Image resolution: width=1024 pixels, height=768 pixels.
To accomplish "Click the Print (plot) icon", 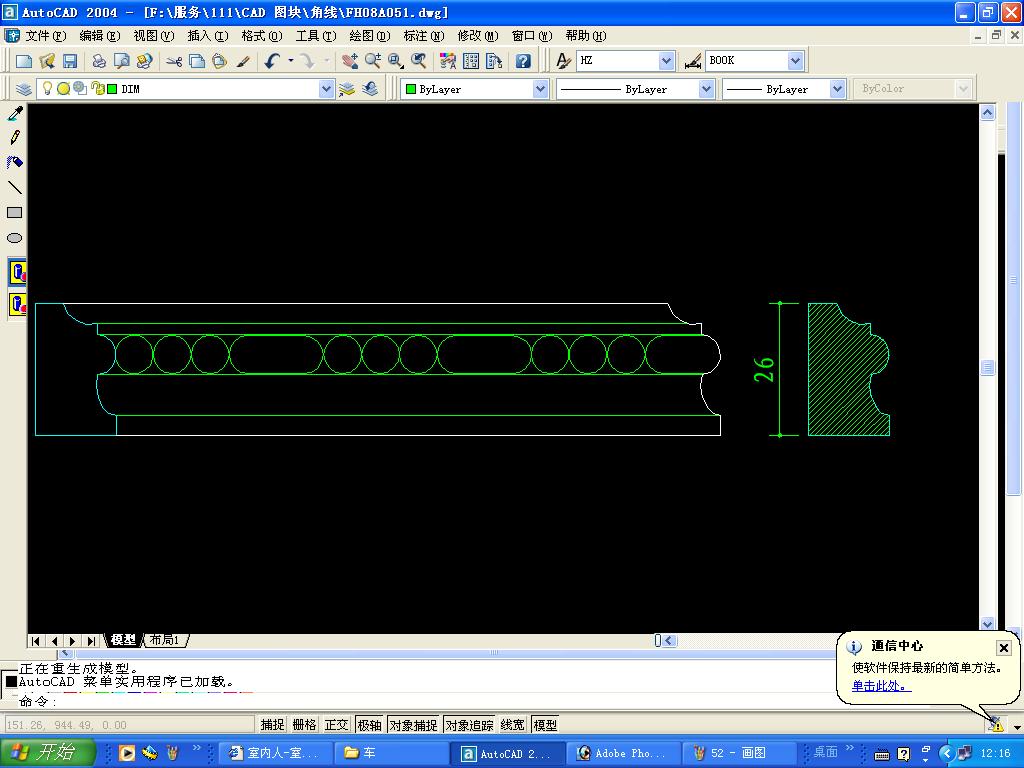I will tap(99, 61).
